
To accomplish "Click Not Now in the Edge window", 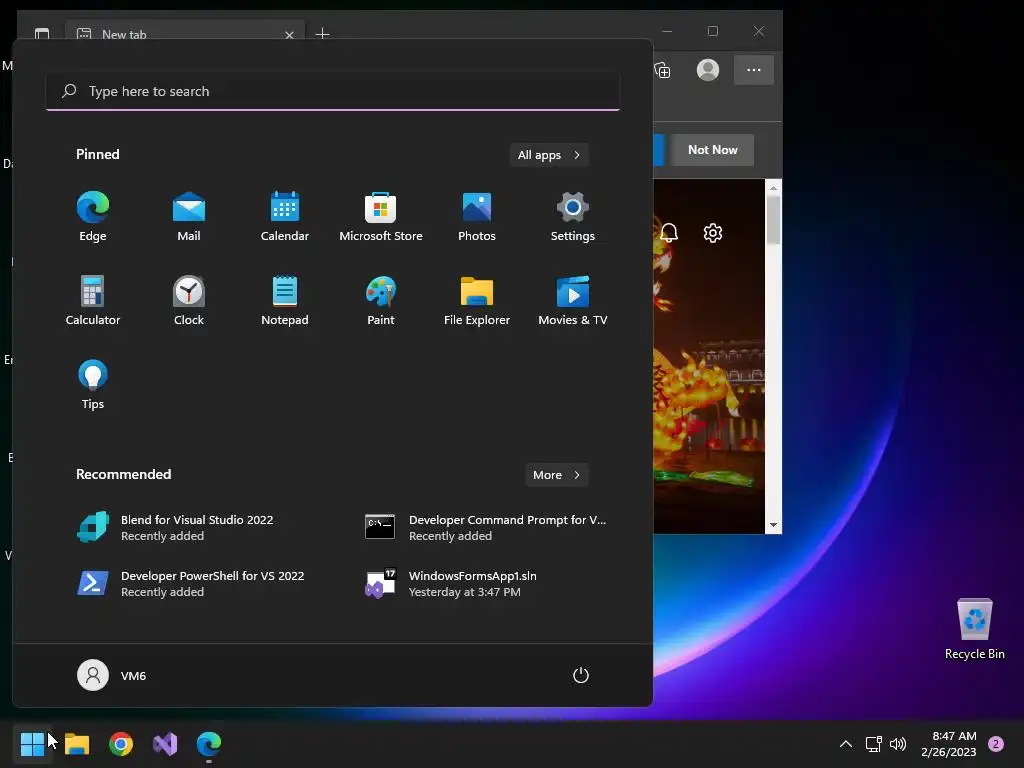I will coord(712,150).
